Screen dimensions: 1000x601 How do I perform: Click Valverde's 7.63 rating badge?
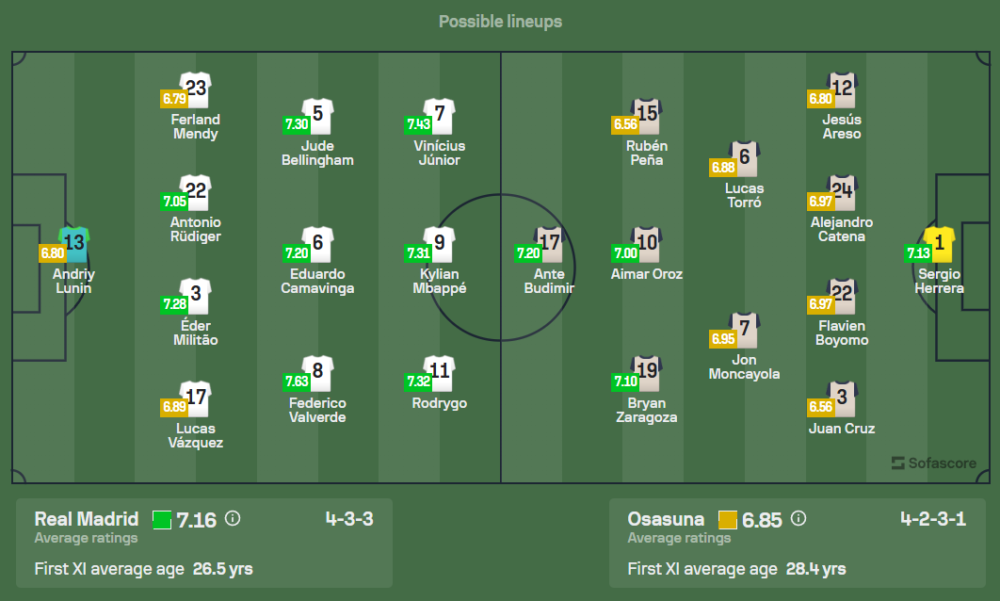tap(296, 381)
